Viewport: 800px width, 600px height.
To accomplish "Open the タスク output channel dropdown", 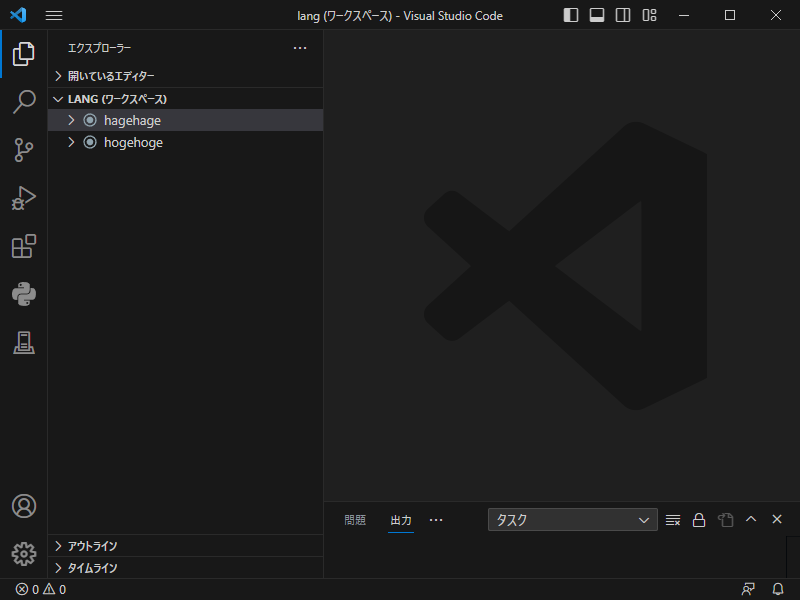I will (571, 519).
